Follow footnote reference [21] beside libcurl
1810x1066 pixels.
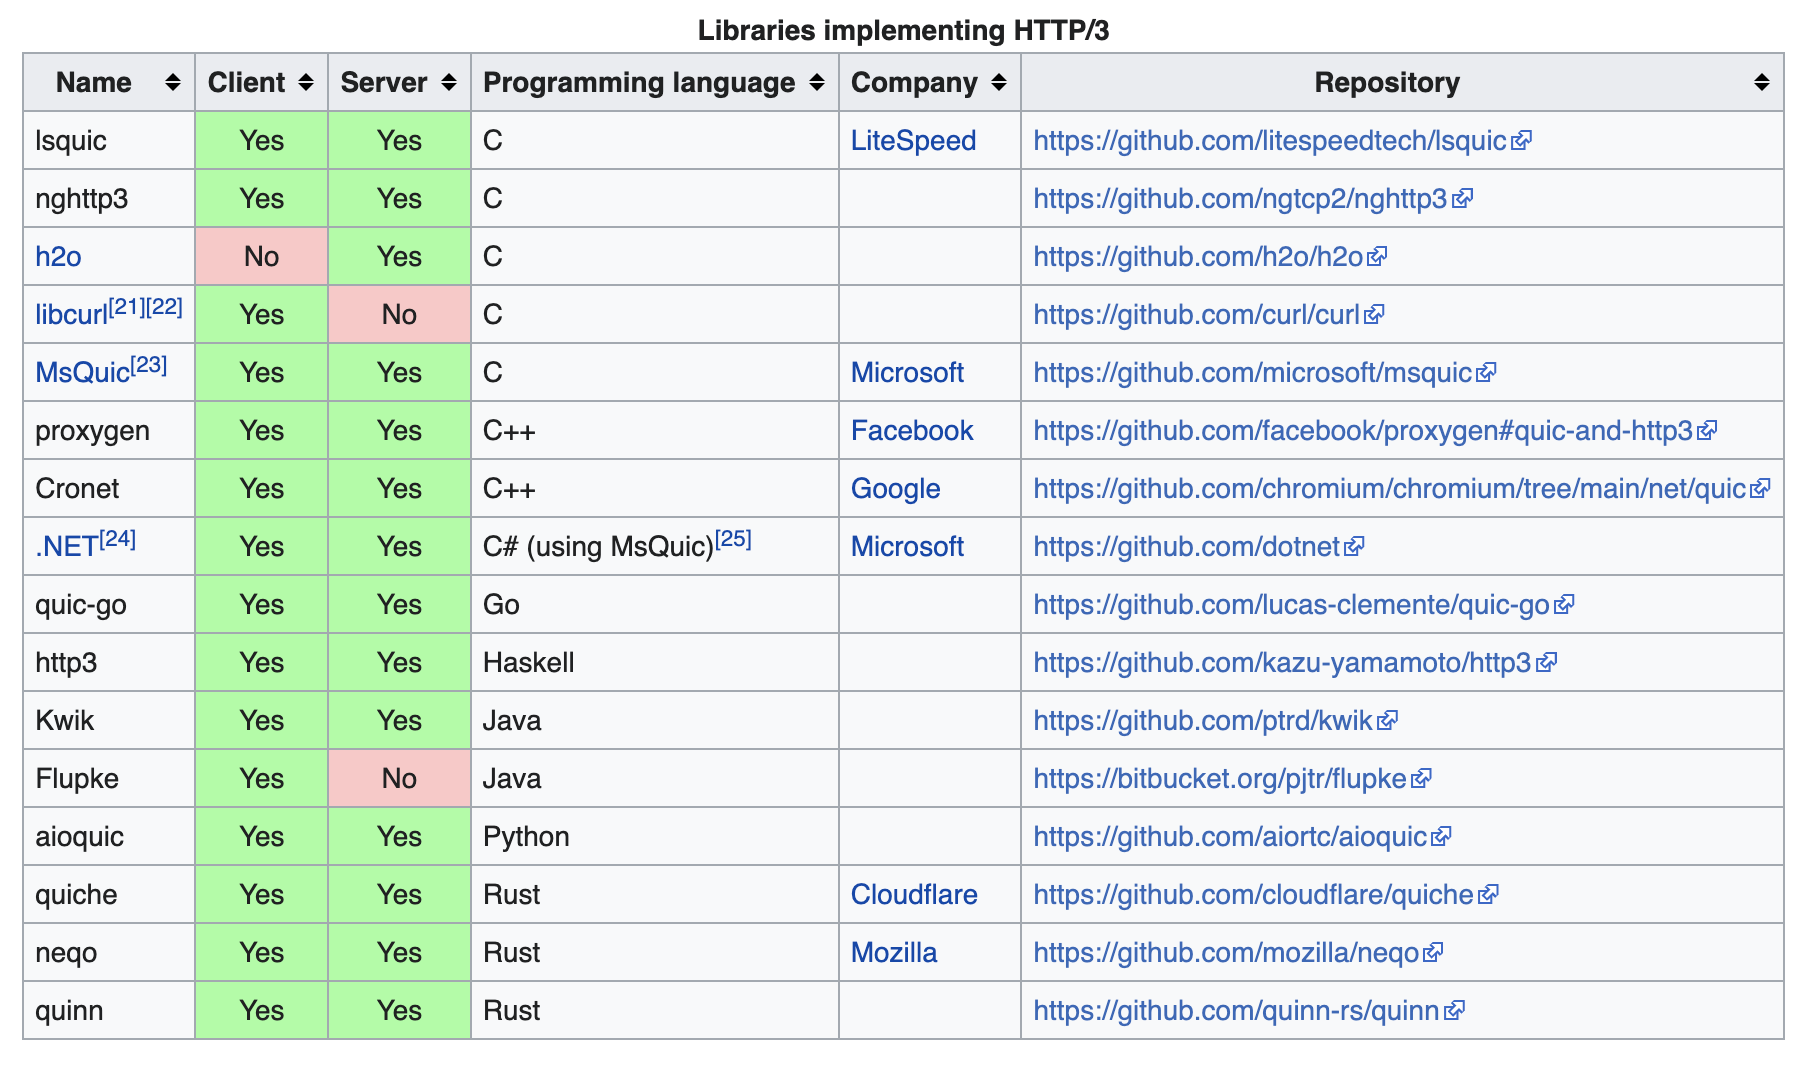127,306
